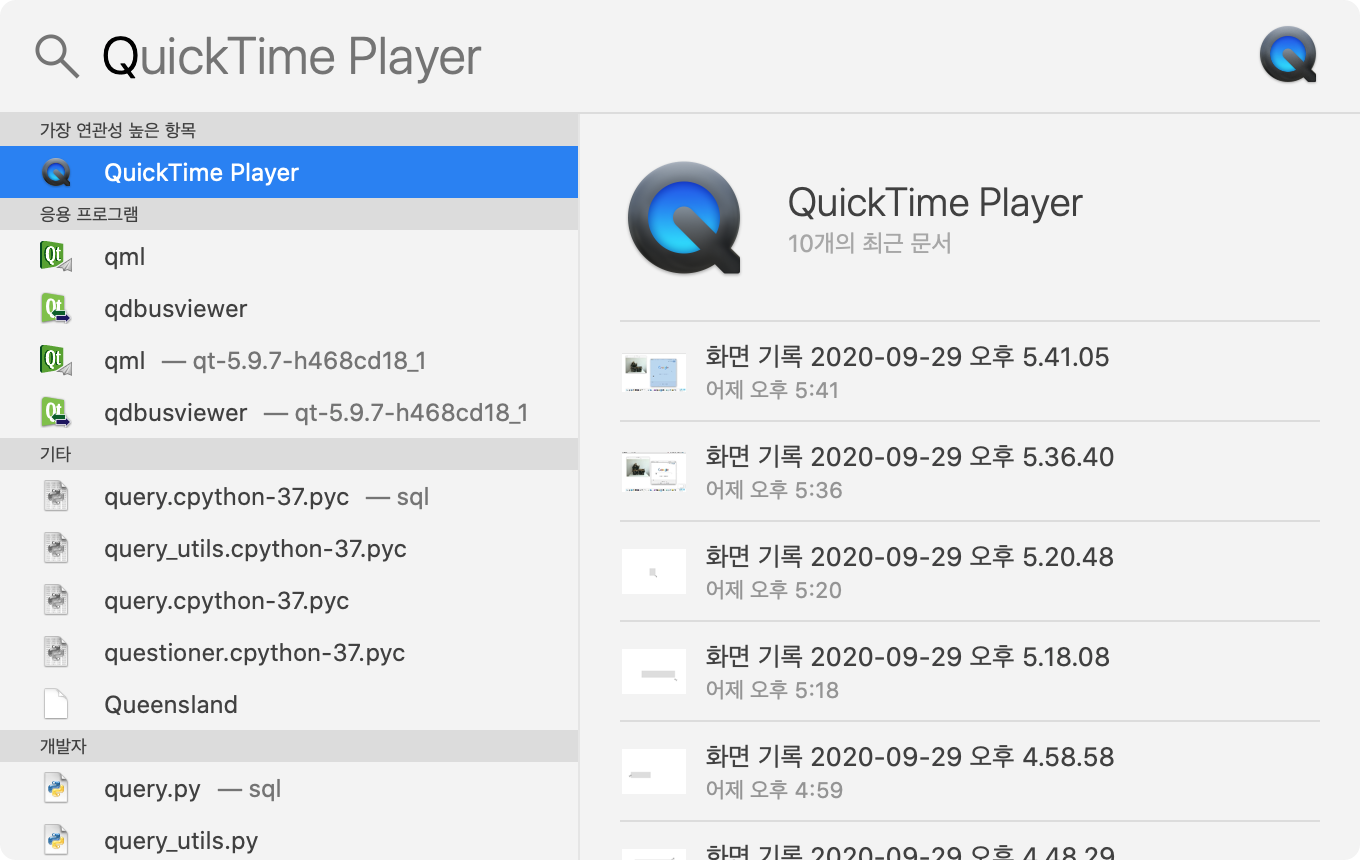Click Qt icon of qdbusviewer qt-5.9.7 row
The width and height of the screenshot is (1360, 860).
point(56,412)
